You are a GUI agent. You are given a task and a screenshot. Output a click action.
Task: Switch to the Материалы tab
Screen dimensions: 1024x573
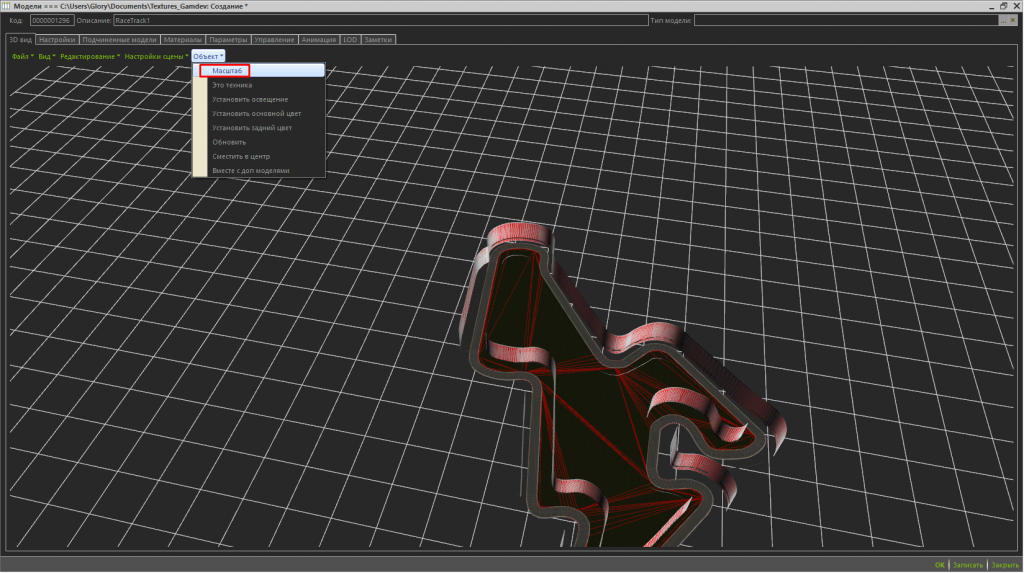(183, 40)
